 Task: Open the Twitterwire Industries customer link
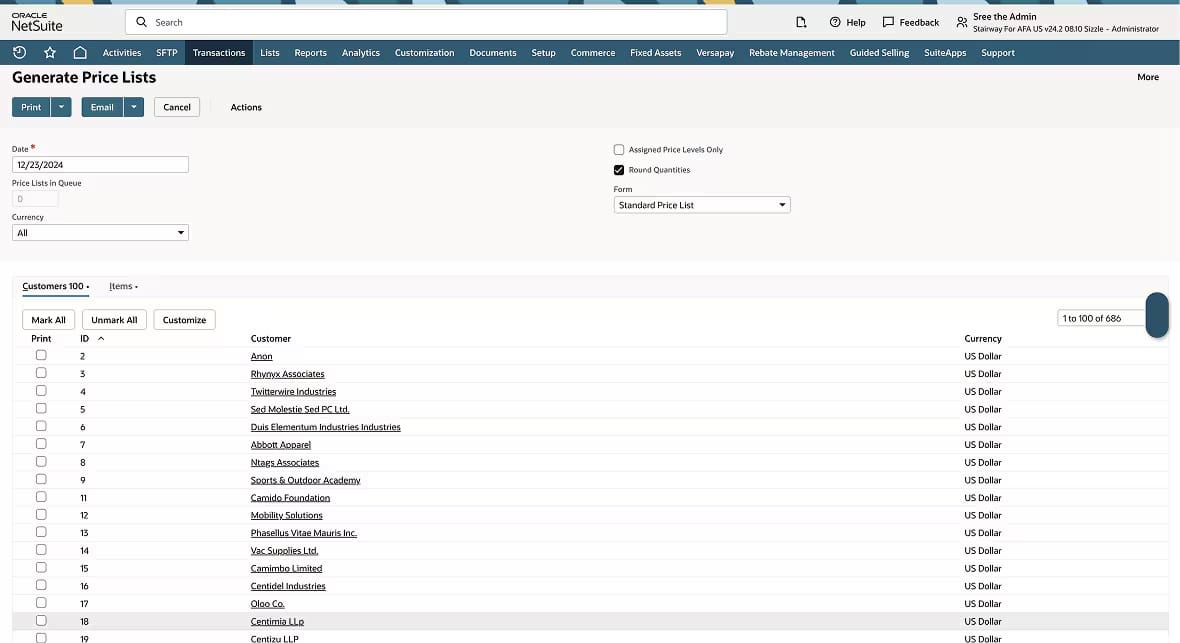pos(293,392)
